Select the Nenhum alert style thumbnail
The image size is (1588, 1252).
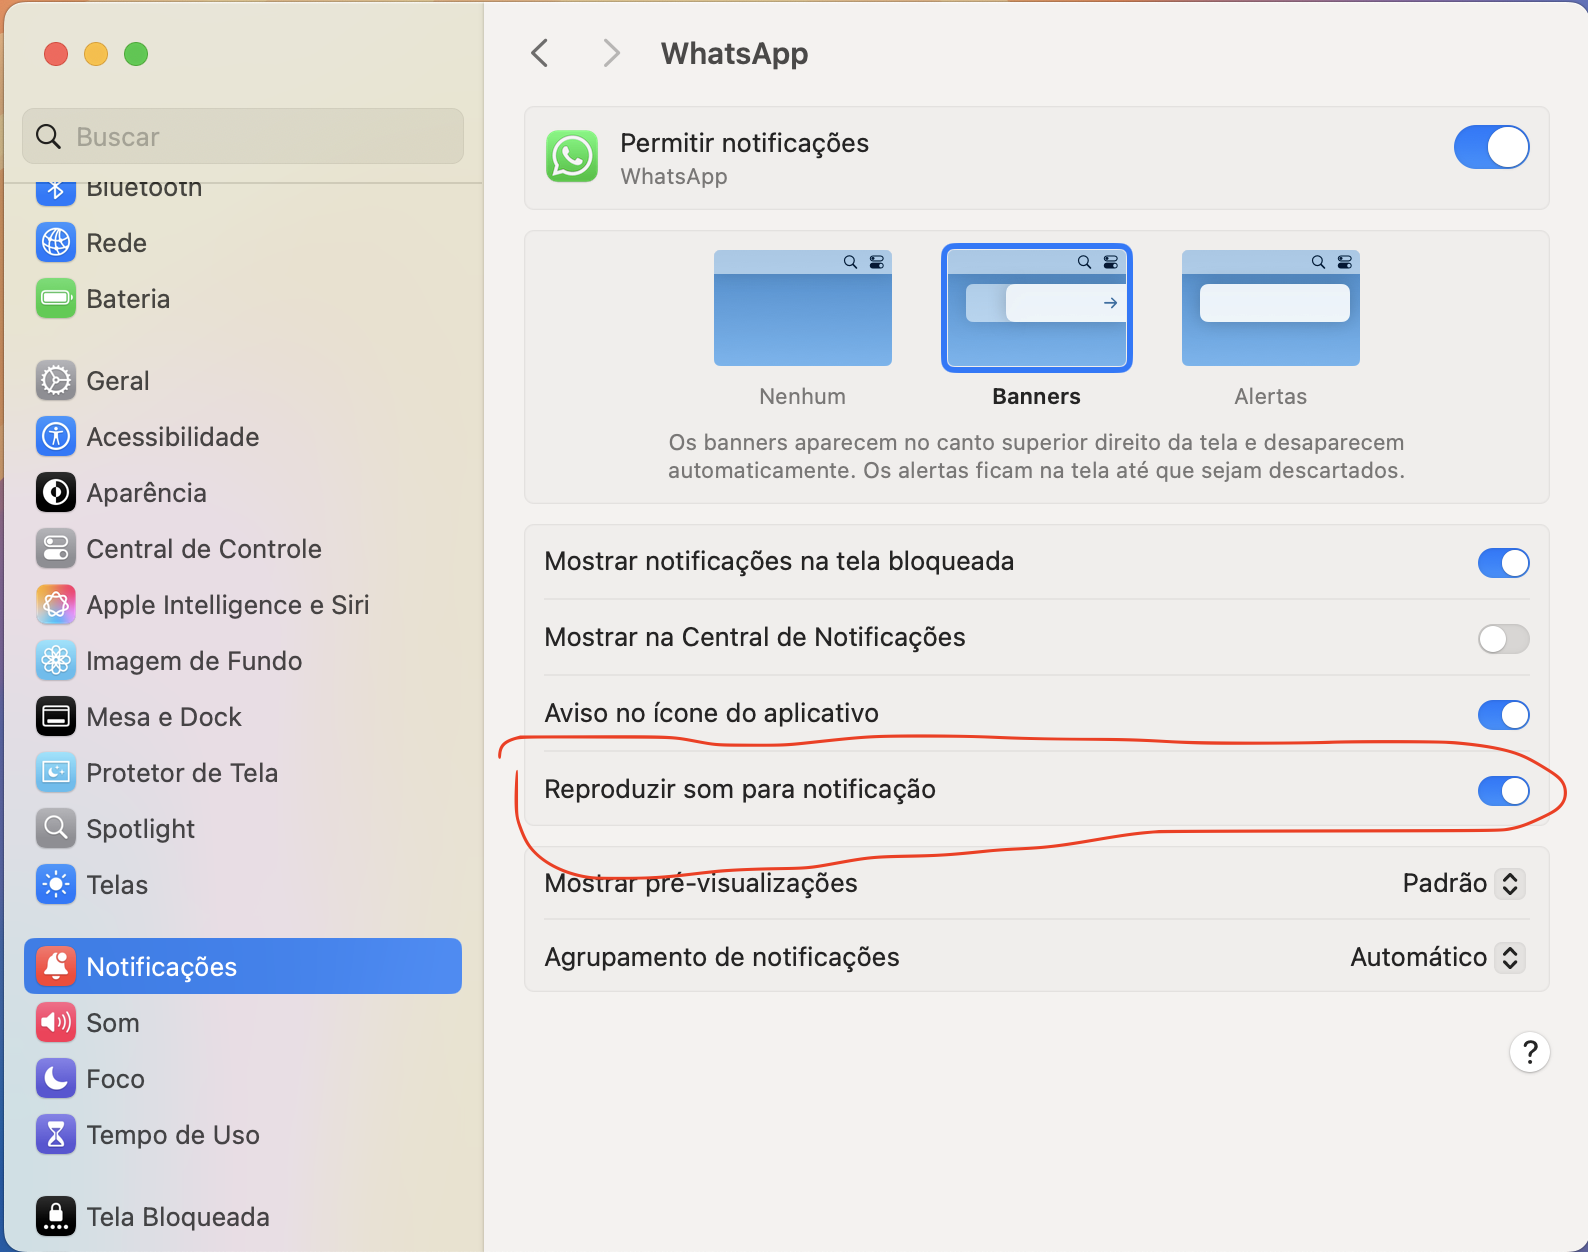pyautogui.click(x=803, y=308)
